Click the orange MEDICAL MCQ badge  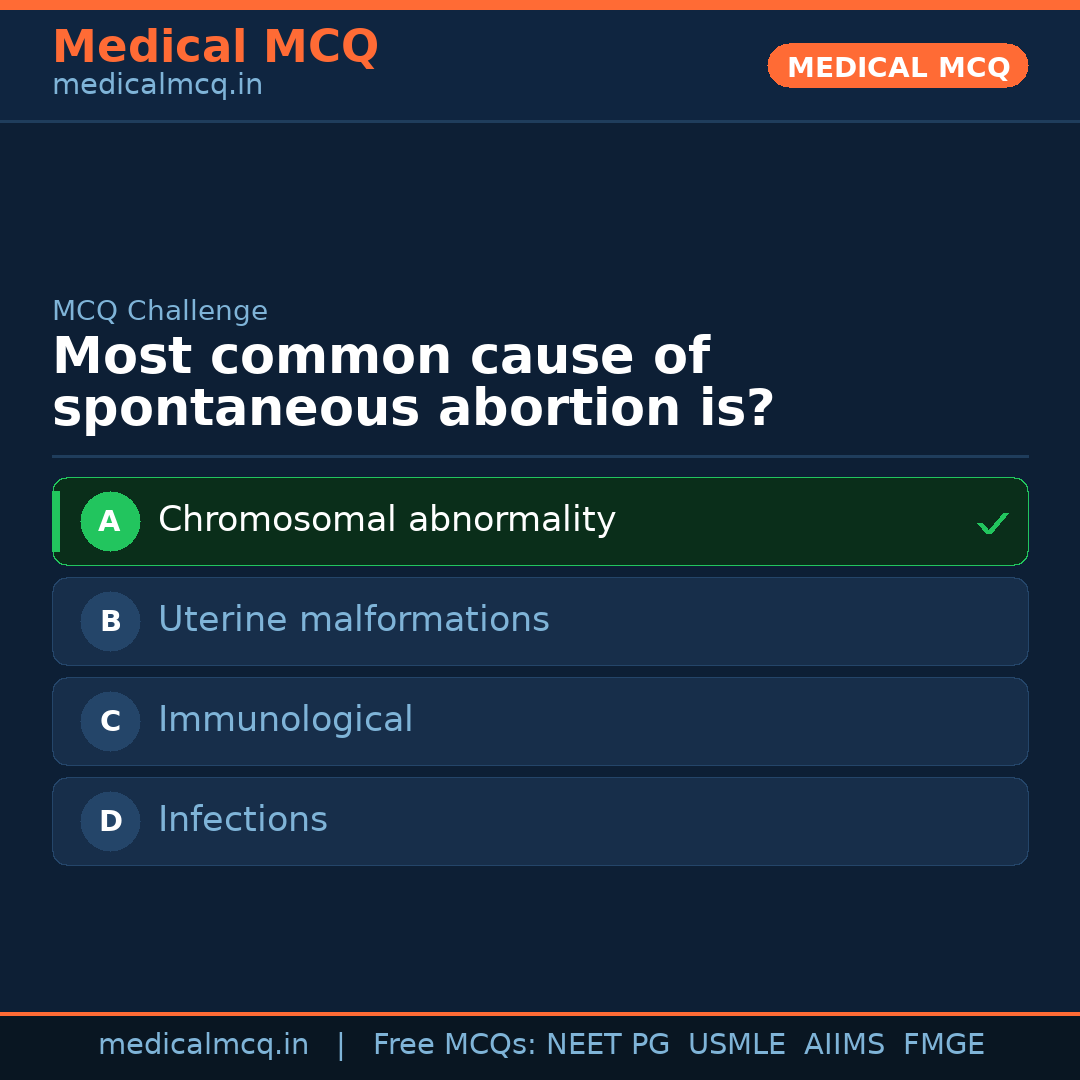point(897,67)
